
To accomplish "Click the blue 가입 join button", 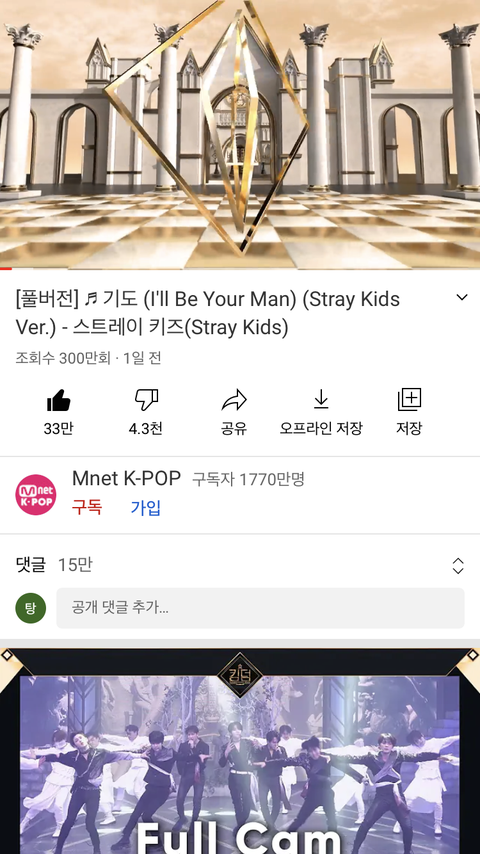I will click(x=145, y=508).
